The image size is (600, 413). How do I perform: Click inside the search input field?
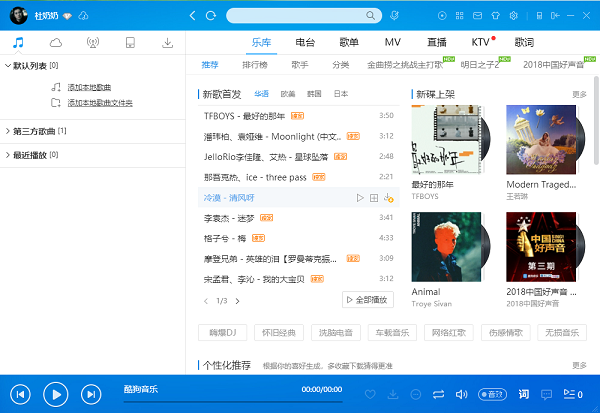[x=297, y=16]
